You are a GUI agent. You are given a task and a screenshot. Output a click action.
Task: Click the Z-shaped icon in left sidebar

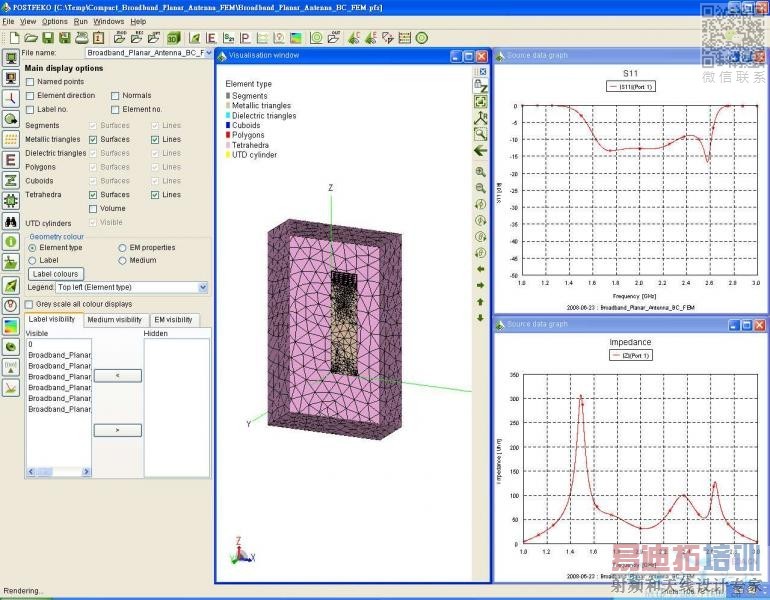pyautogui.click(x=11, y=180)
